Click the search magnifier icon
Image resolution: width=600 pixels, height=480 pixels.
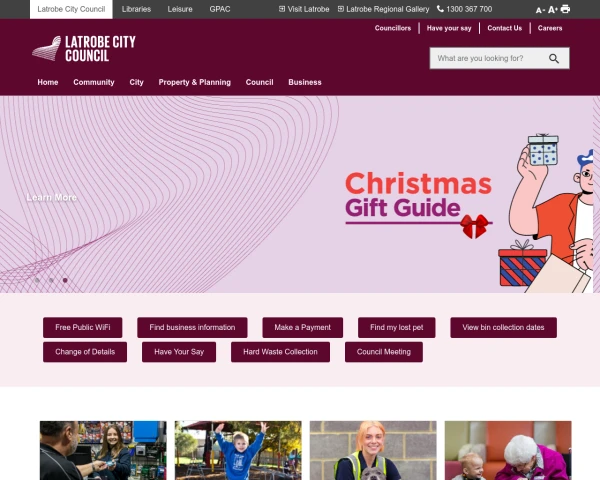click(554, 59)
